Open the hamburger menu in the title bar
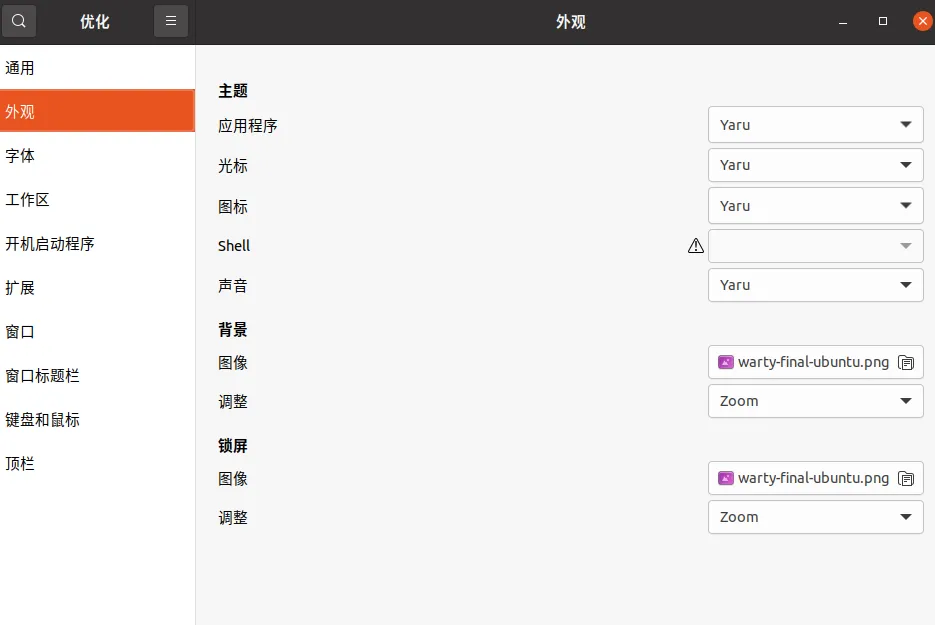Image resolution: width=935 pixels, height=625 pixels. (170, 20)
